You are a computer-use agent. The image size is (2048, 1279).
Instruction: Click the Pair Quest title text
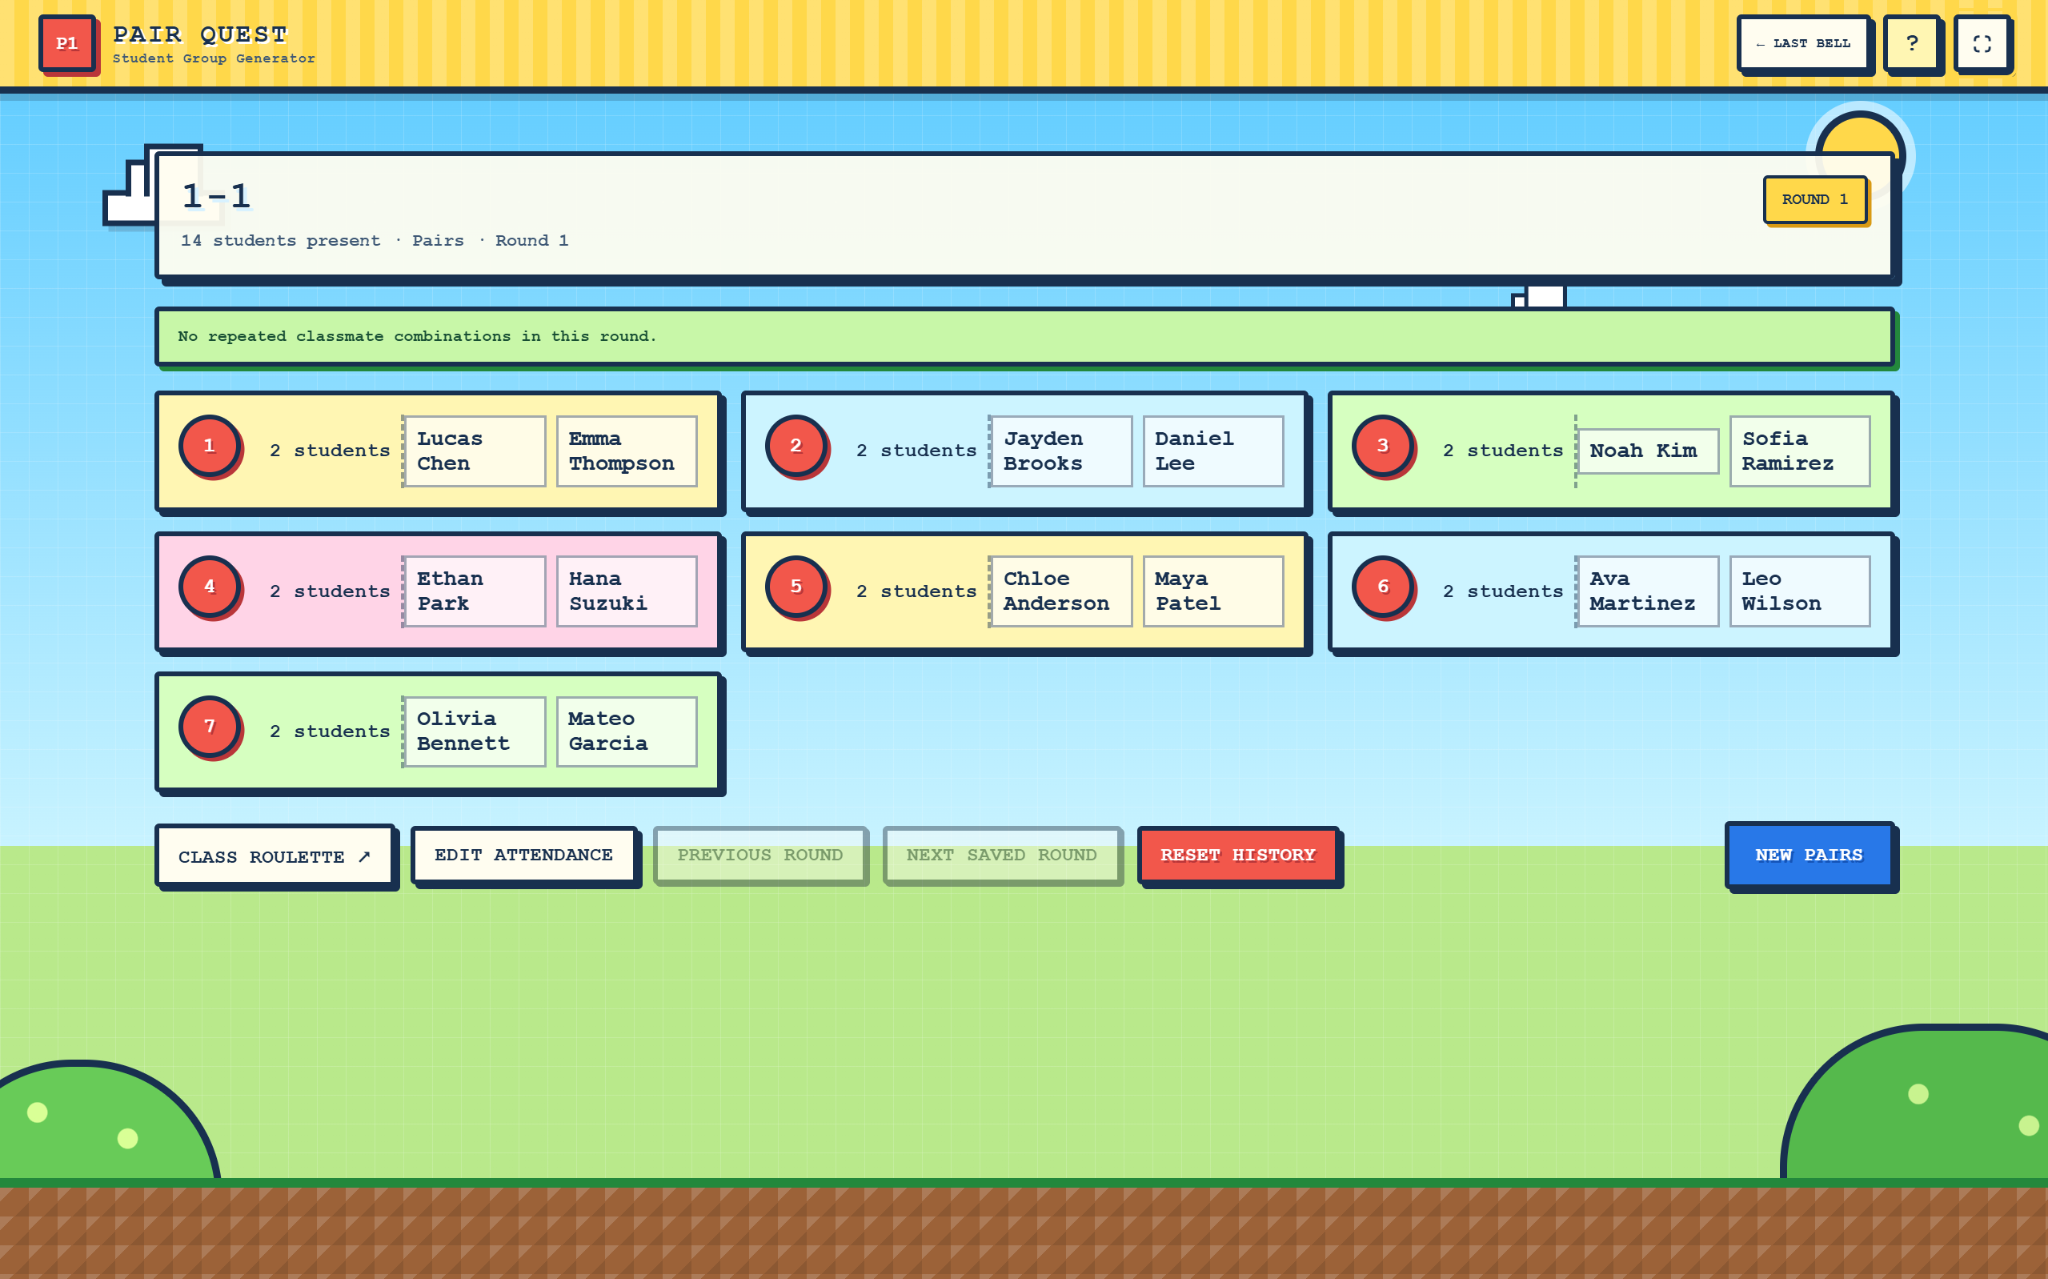[x=200, y=35]
